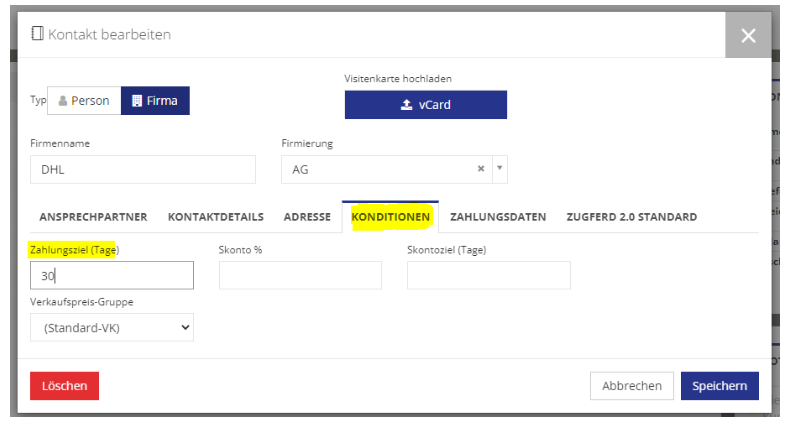This screenshot has width=789, height=431.
Task: Save the contact with Speichern
Action: pos(720,386)
